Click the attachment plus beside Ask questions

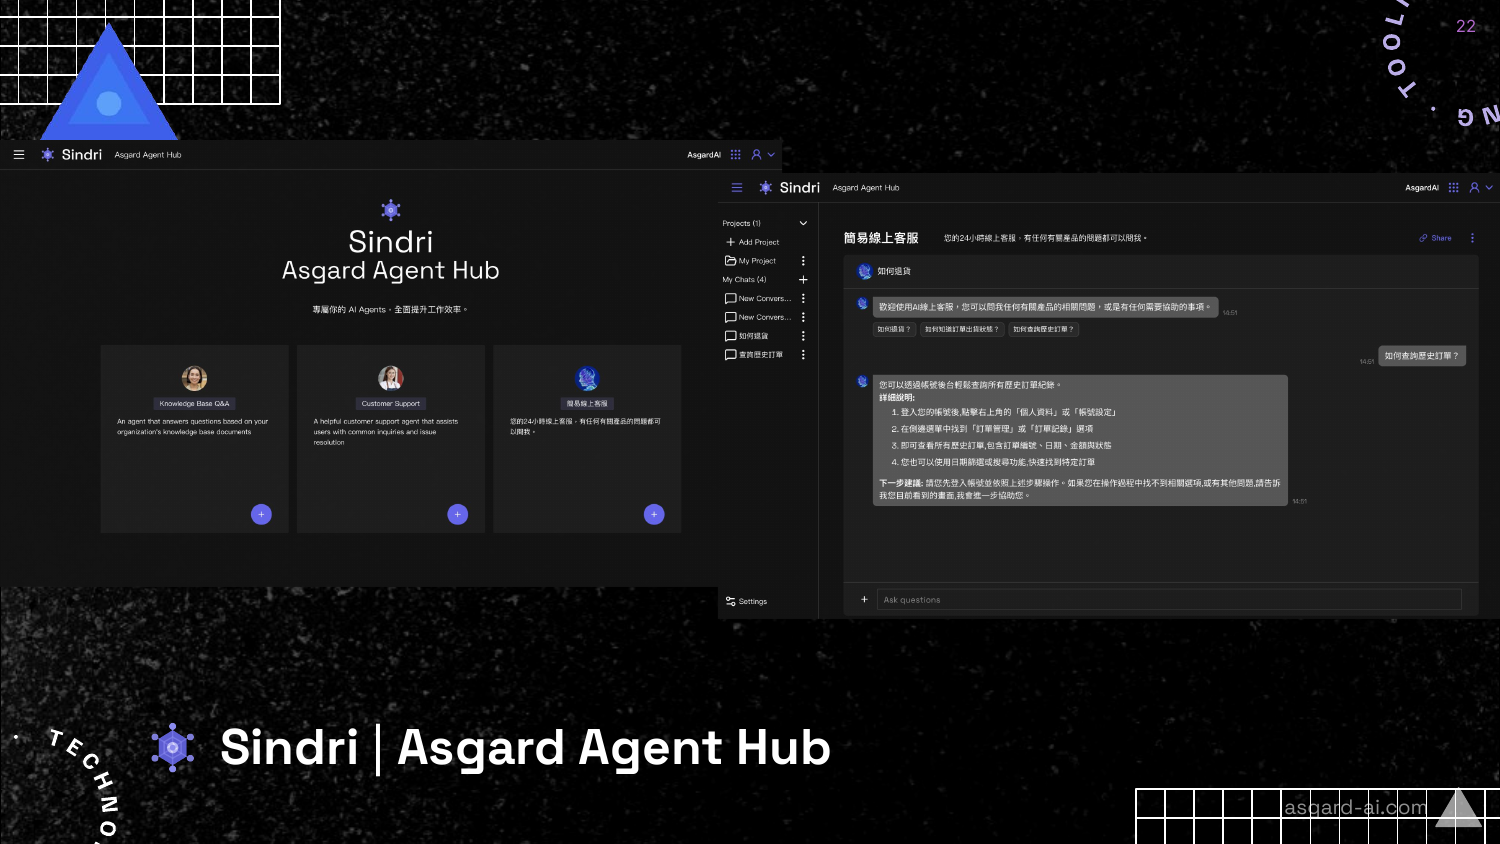tap(864, 600)
